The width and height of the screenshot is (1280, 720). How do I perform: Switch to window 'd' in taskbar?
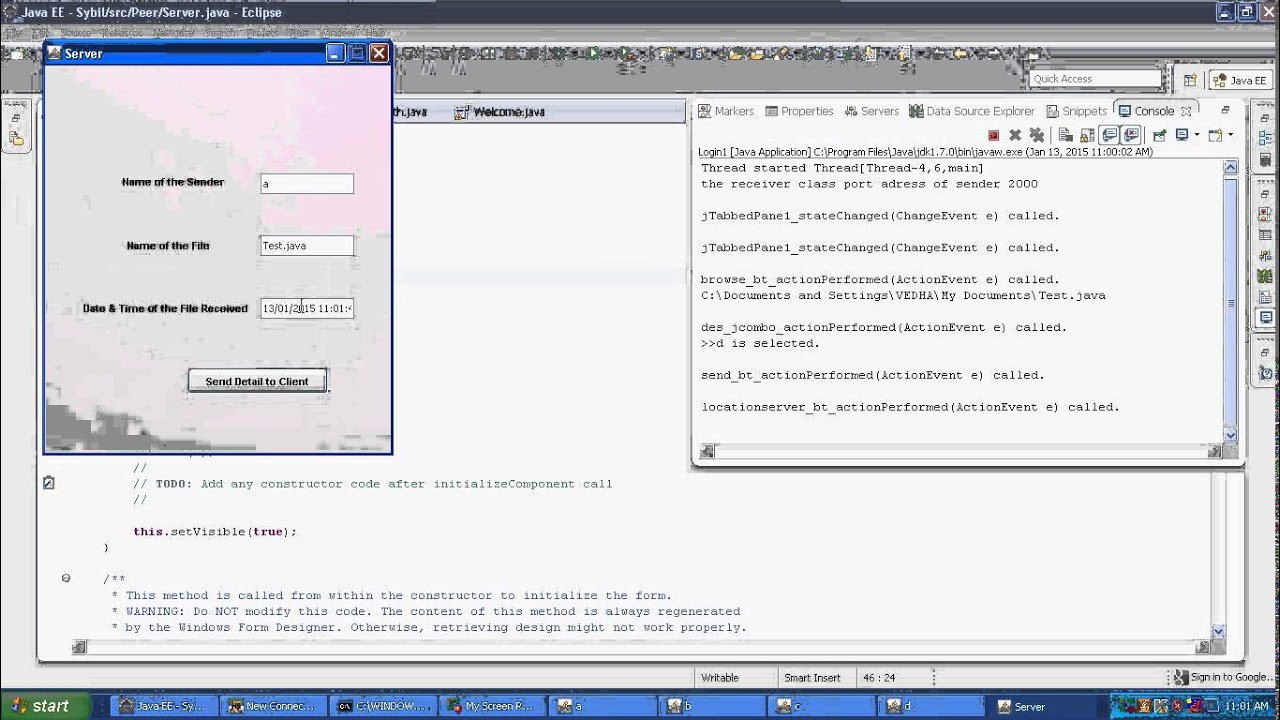(932, 706)
